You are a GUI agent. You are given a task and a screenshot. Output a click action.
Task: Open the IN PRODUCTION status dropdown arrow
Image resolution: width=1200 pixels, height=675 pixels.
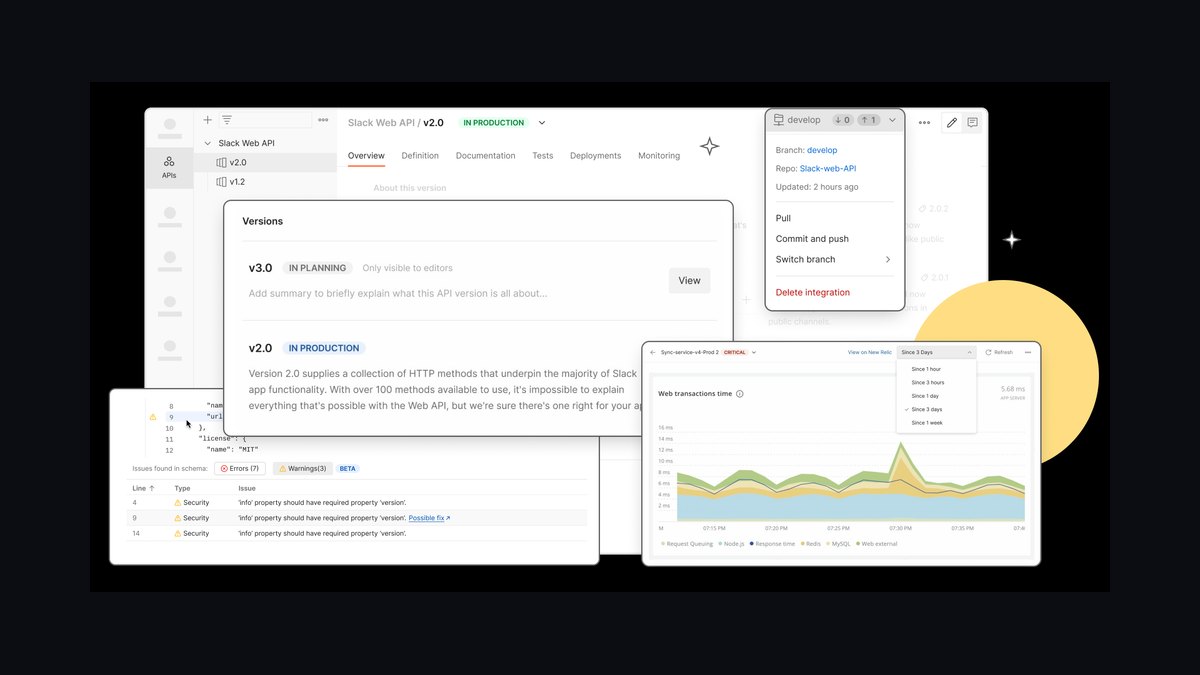(542, 123)
